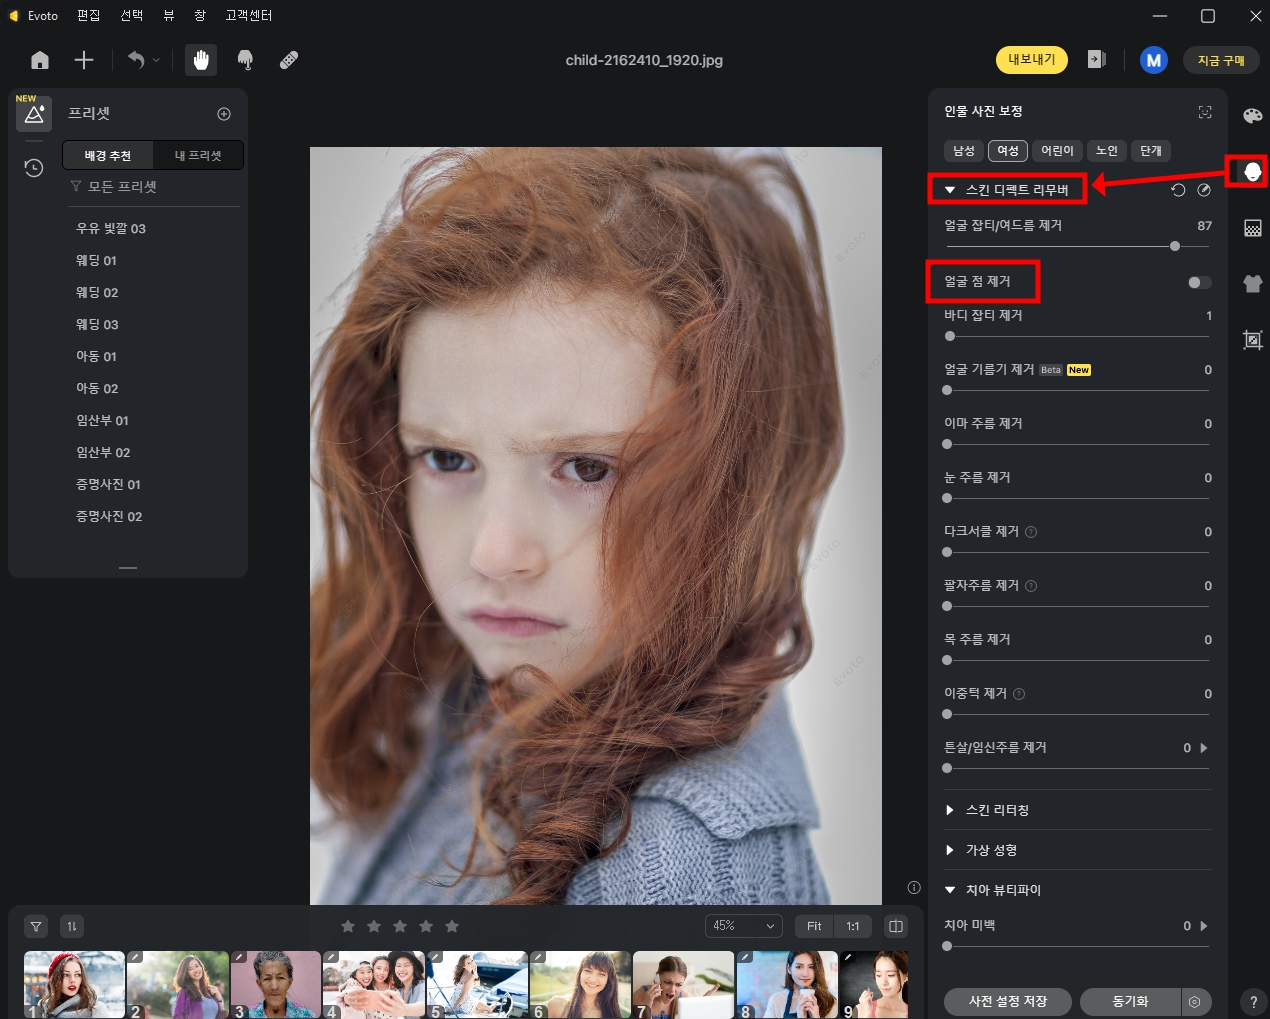Screen dimensions: 1270x1019
Task: Click the Fit zoom button
Action: (x=814, y=926)
